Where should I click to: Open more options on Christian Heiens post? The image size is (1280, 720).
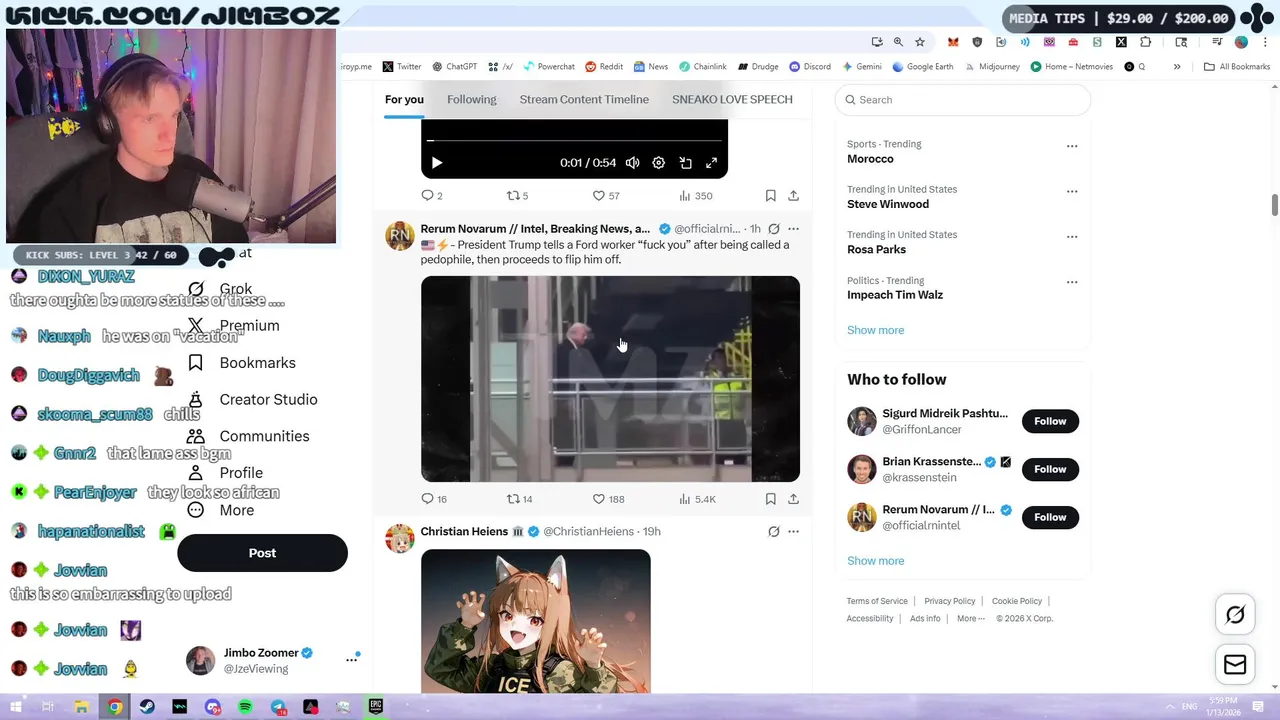(x=793, y=531)
